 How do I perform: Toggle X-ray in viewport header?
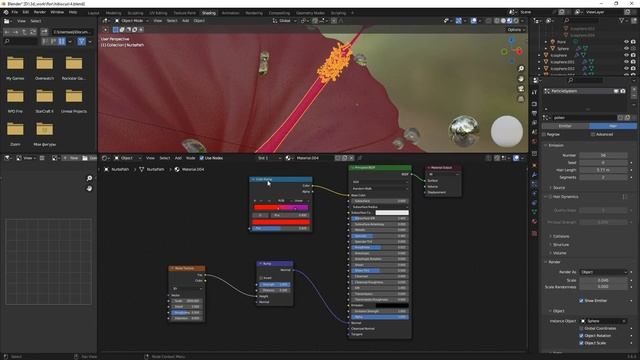click(488, 20)
